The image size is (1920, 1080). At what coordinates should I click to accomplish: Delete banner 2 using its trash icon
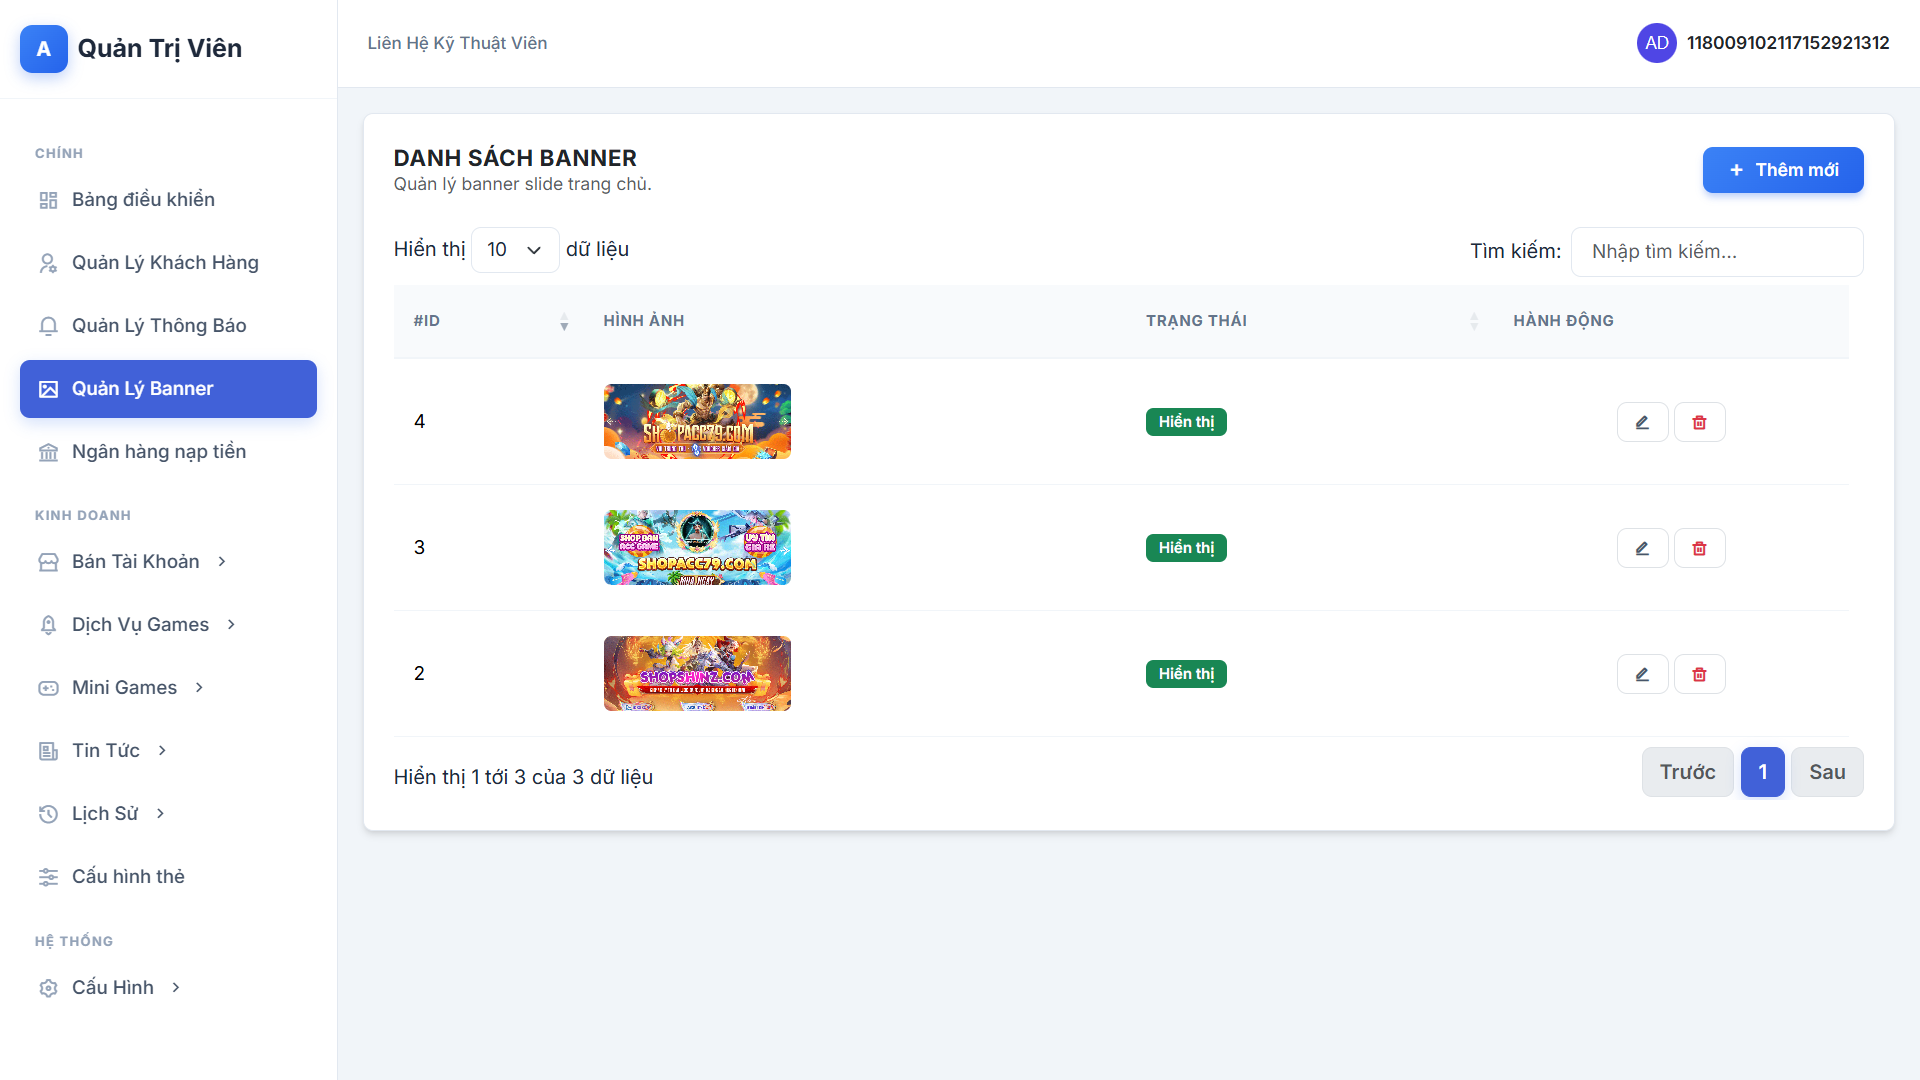click(1699, 674)
